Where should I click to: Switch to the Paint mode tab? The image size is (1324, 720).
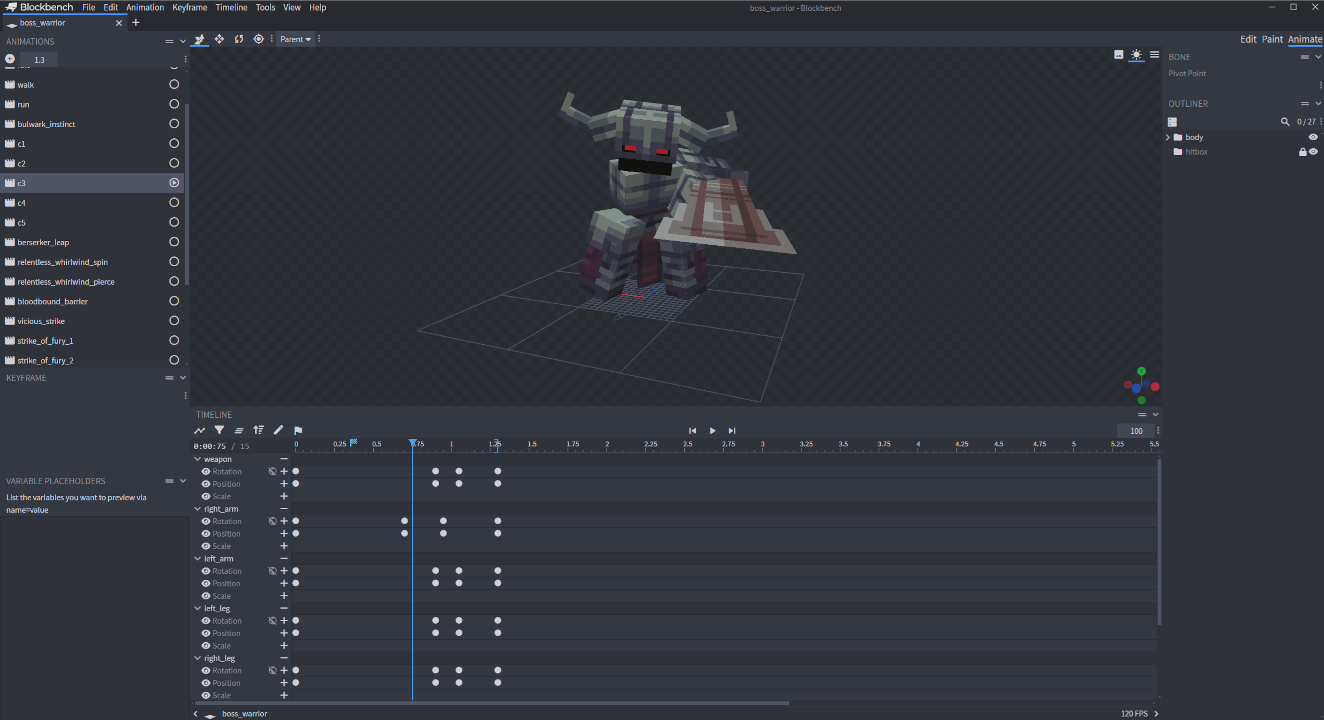[1272, 39]
